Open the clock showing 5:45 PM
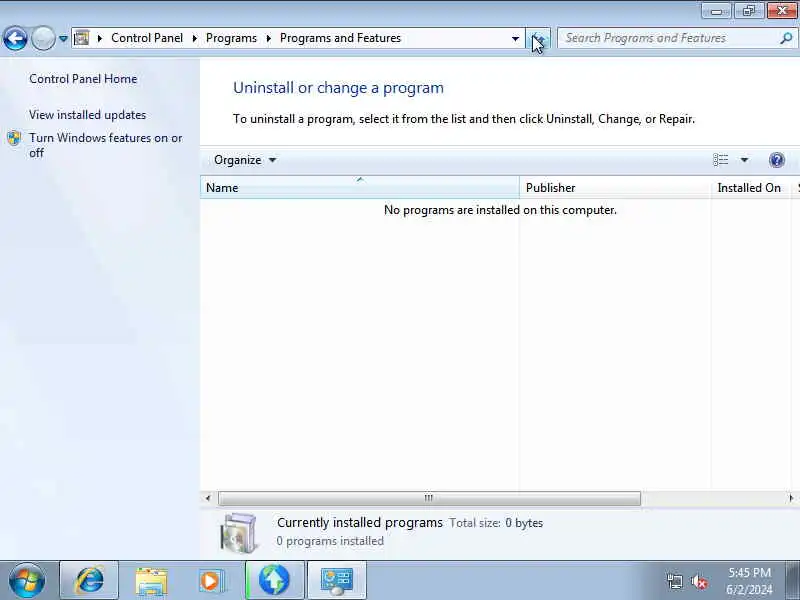This screenshot has width=800, height=600. coord(749,581)
